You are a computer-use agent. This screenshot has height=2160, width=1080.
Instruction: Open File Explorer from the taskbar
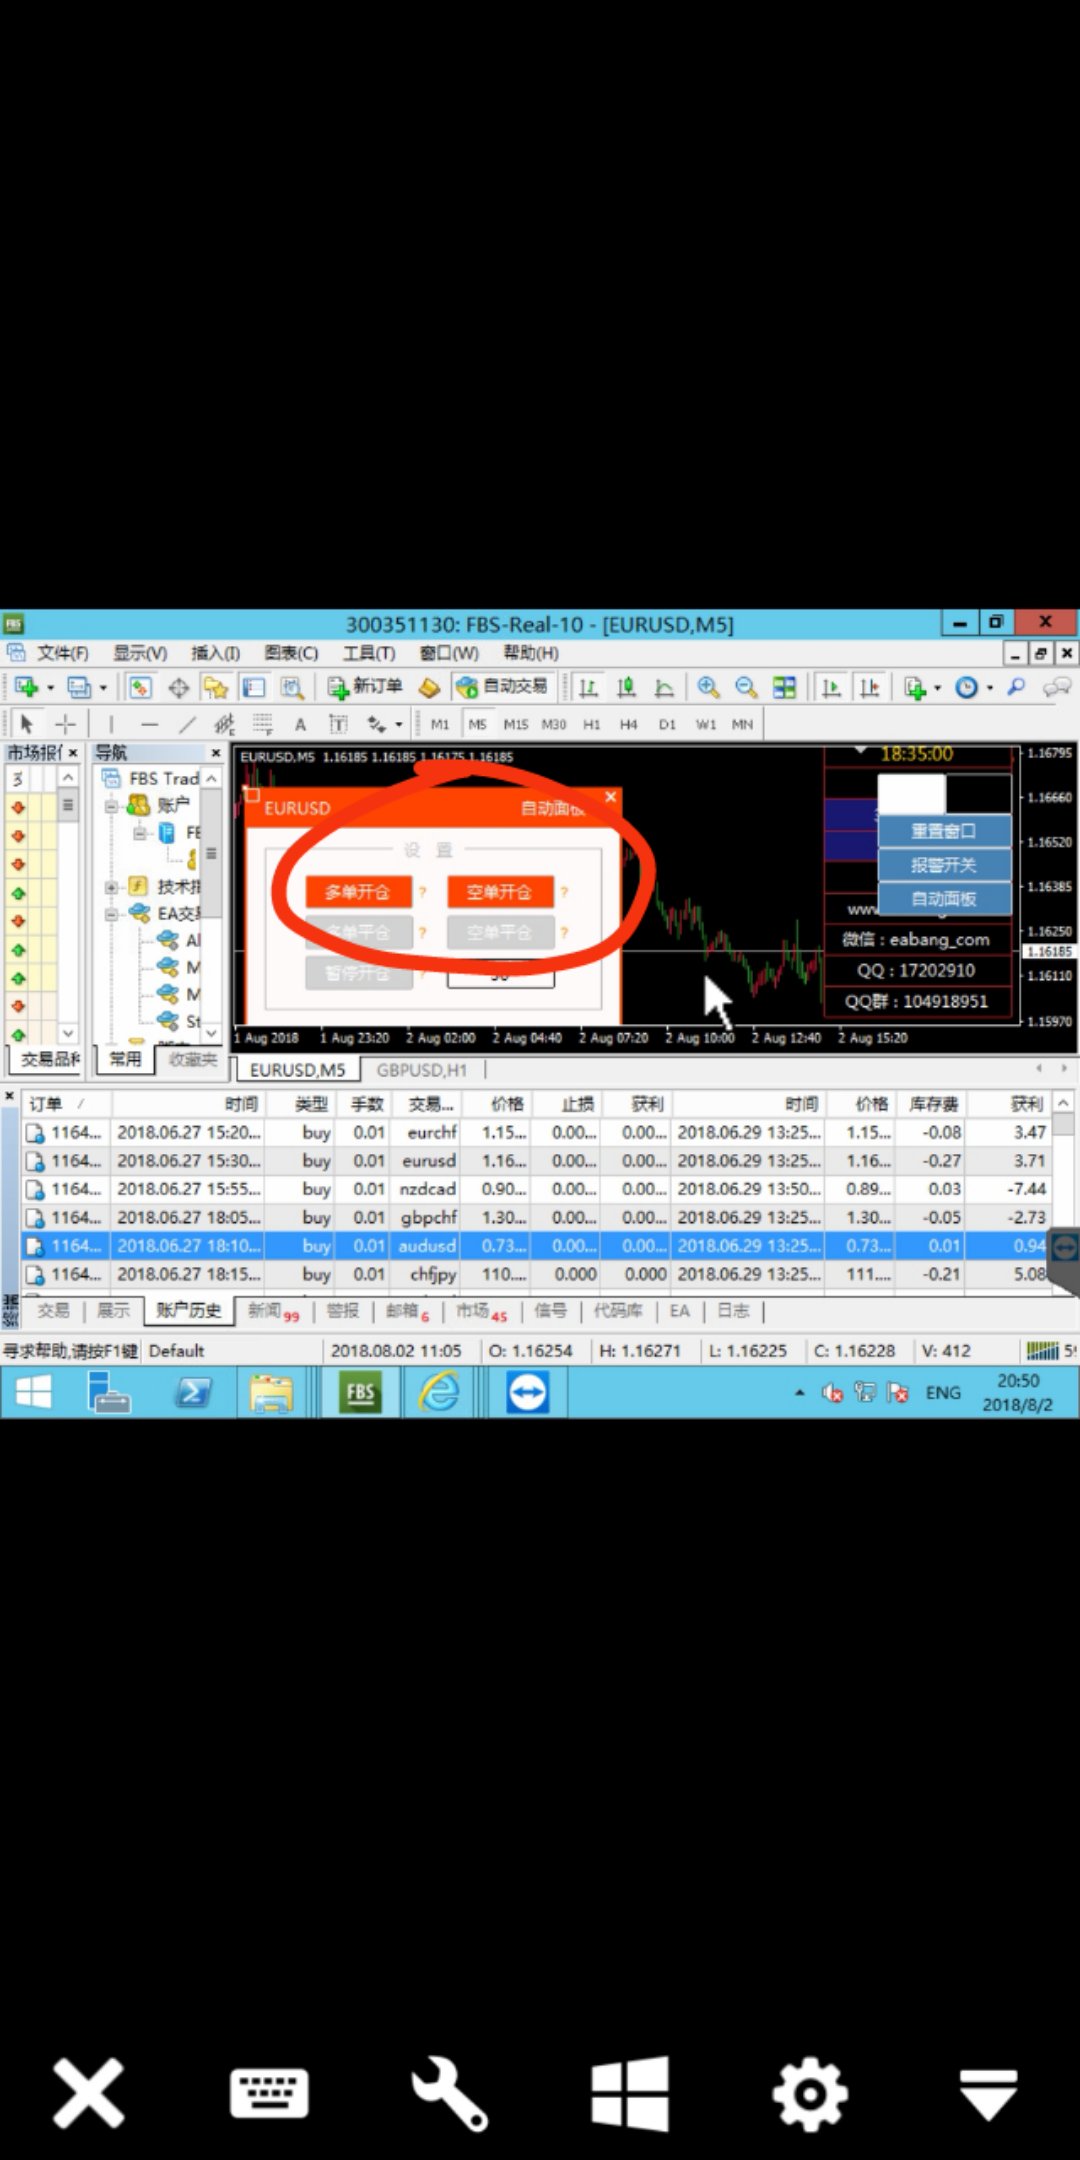point(272,1392)
